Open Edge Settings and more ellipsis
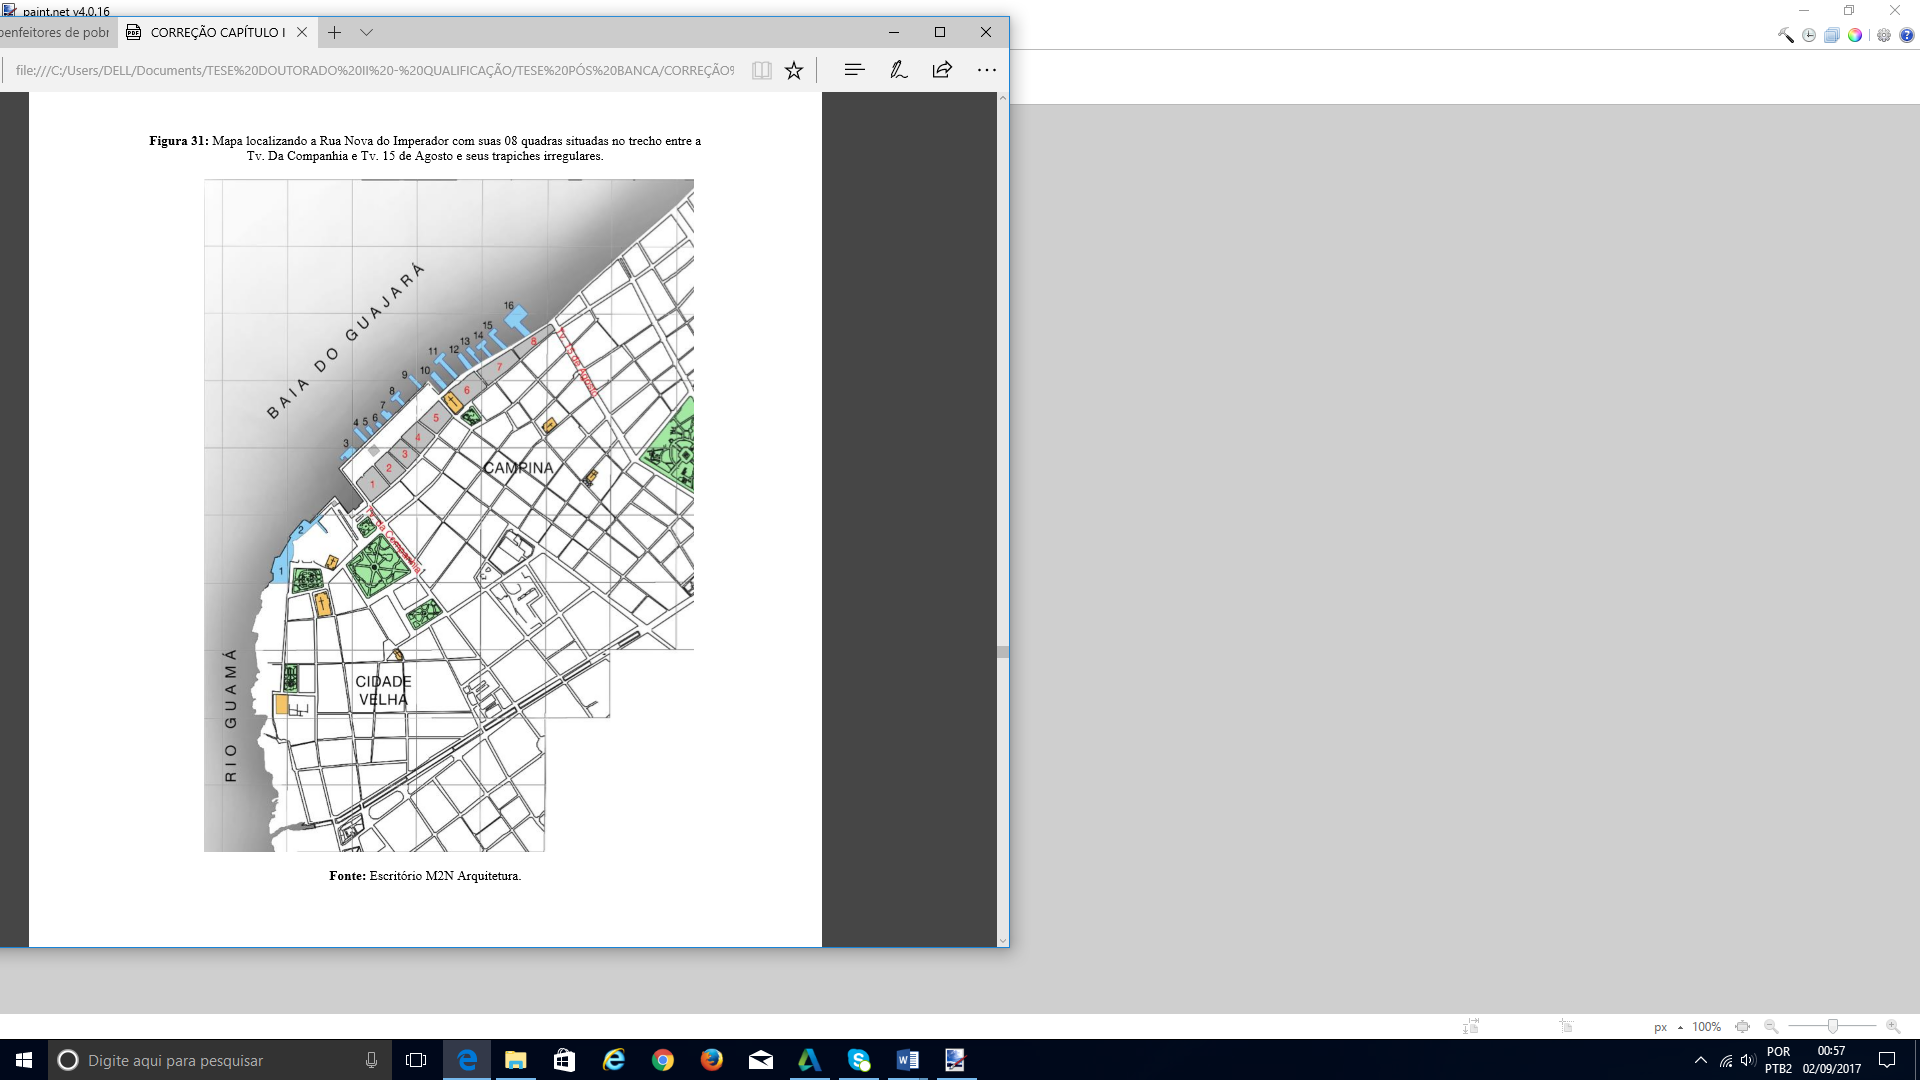Viewport: 1920px width, 1080px height. coord(987,70)
